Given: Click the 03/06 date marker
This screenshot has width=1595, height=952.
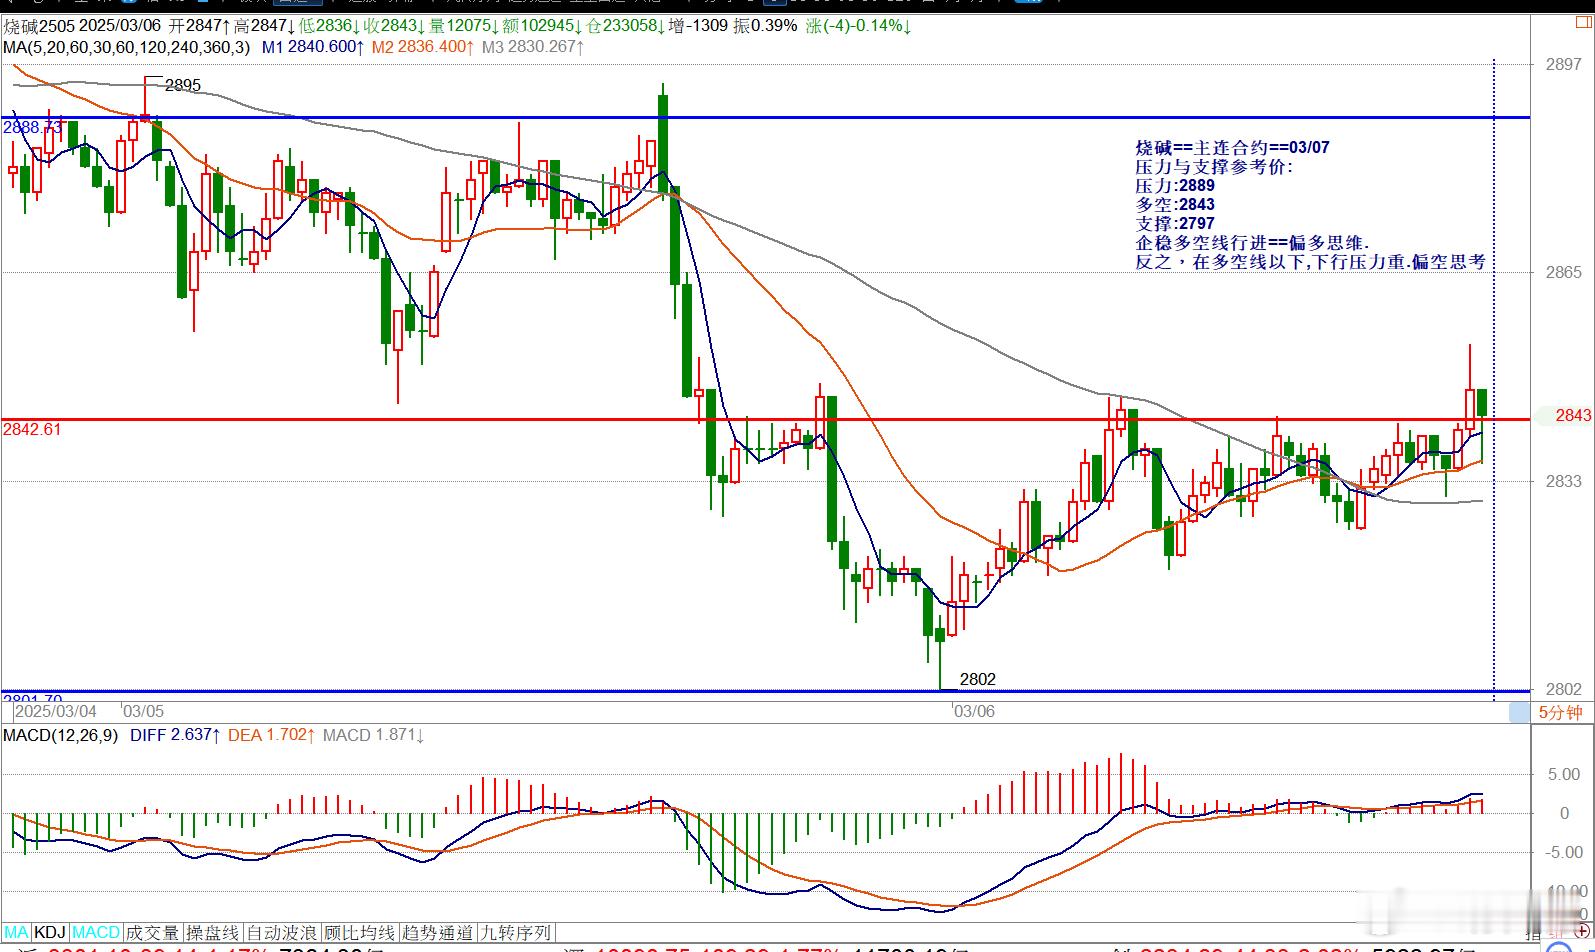Looking at the screenshot, I should pos(974,711).
